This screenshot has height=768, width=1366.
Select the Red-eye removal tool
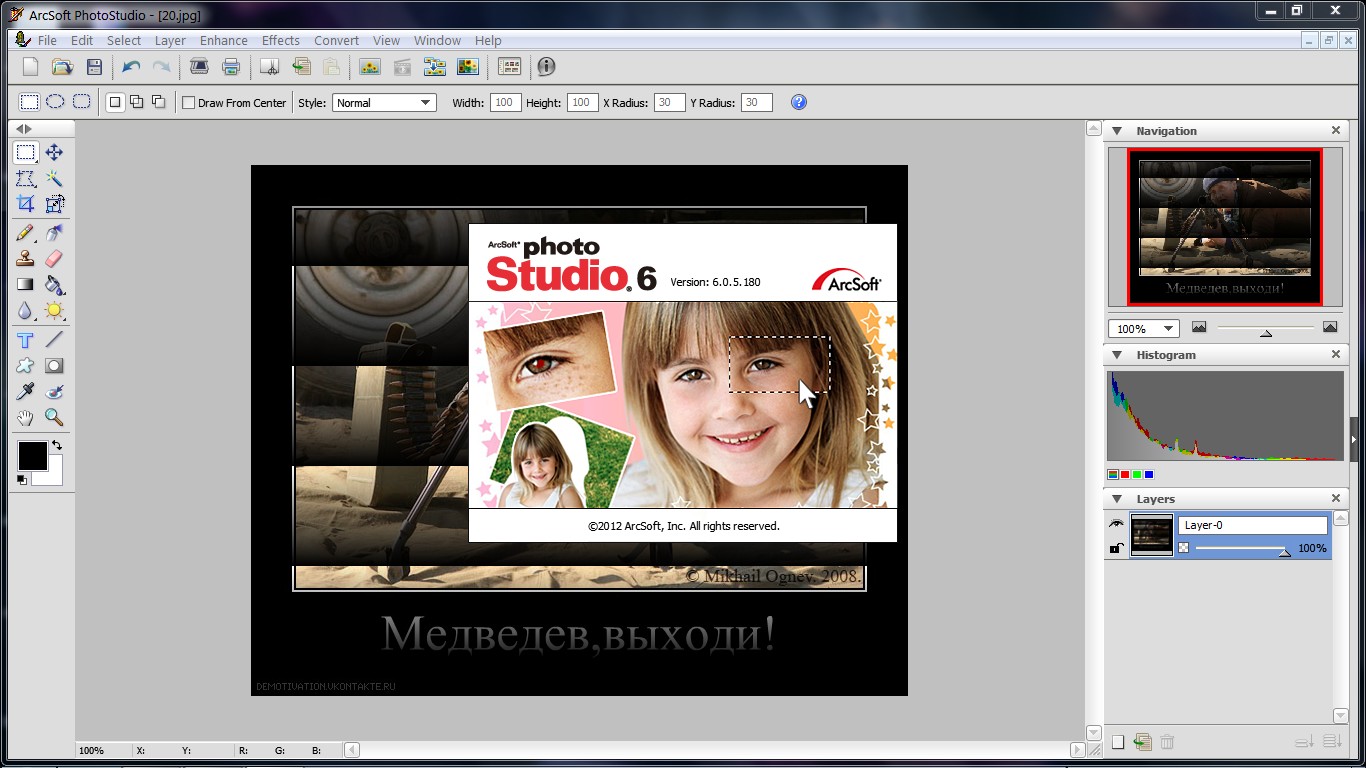pos(54,391)
